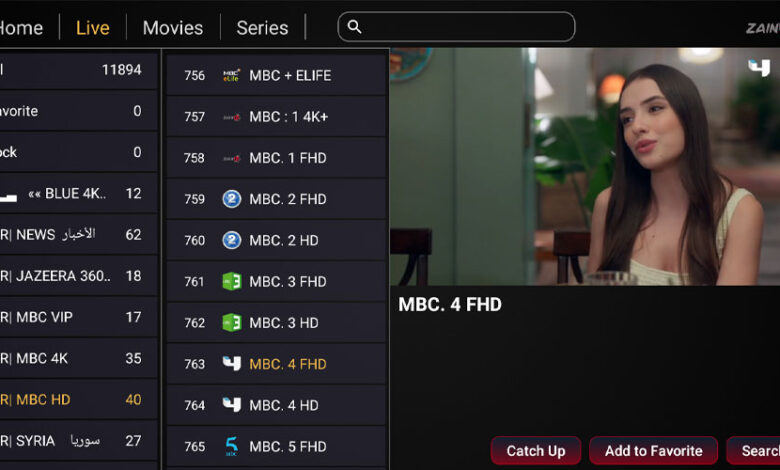Image resolution: width=780 pixels, height=470 pixels.
Task: Click the MBC 5 FHD logo icon
Action: pos(231,446)
